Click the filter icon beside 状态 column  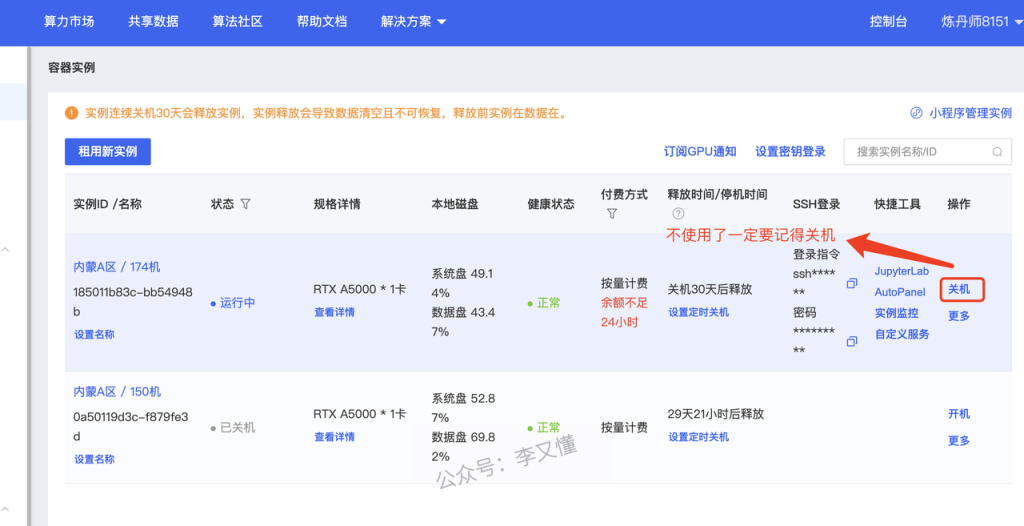245,204
